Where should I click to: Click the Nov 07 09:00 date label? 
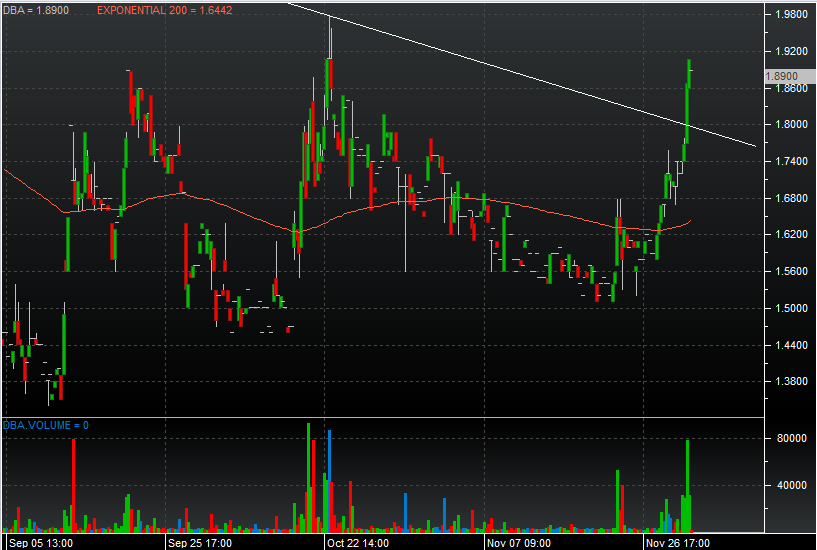pos(518,543)
